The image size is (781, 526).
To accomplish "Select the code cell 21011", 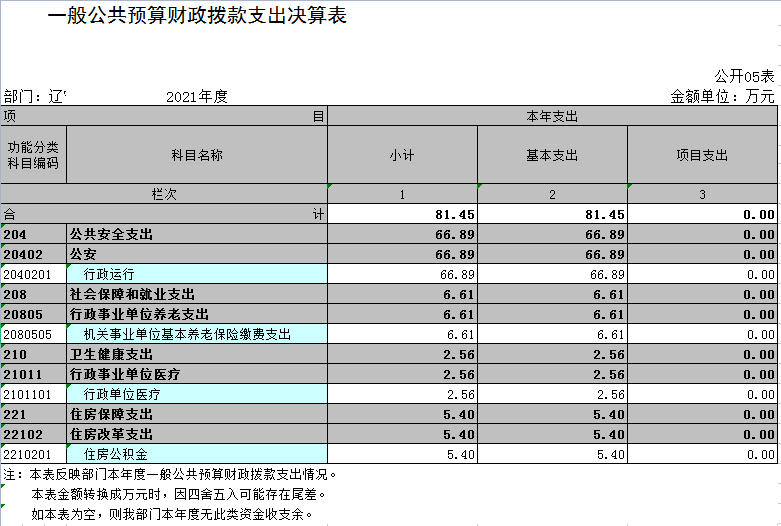I will (33, 374).
